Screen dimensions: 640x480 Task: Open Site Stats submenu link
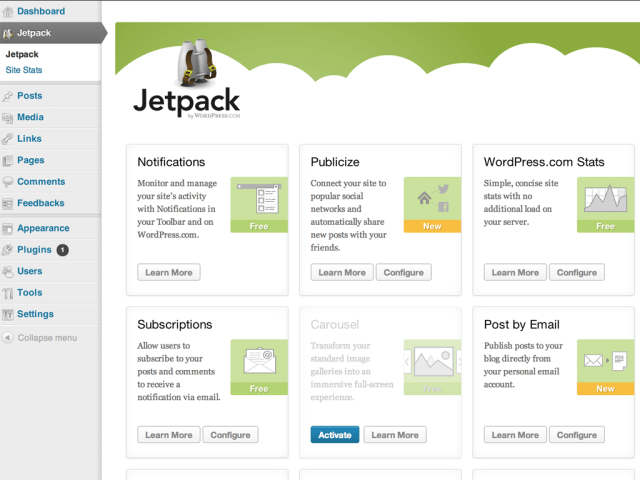pos(24,70)
